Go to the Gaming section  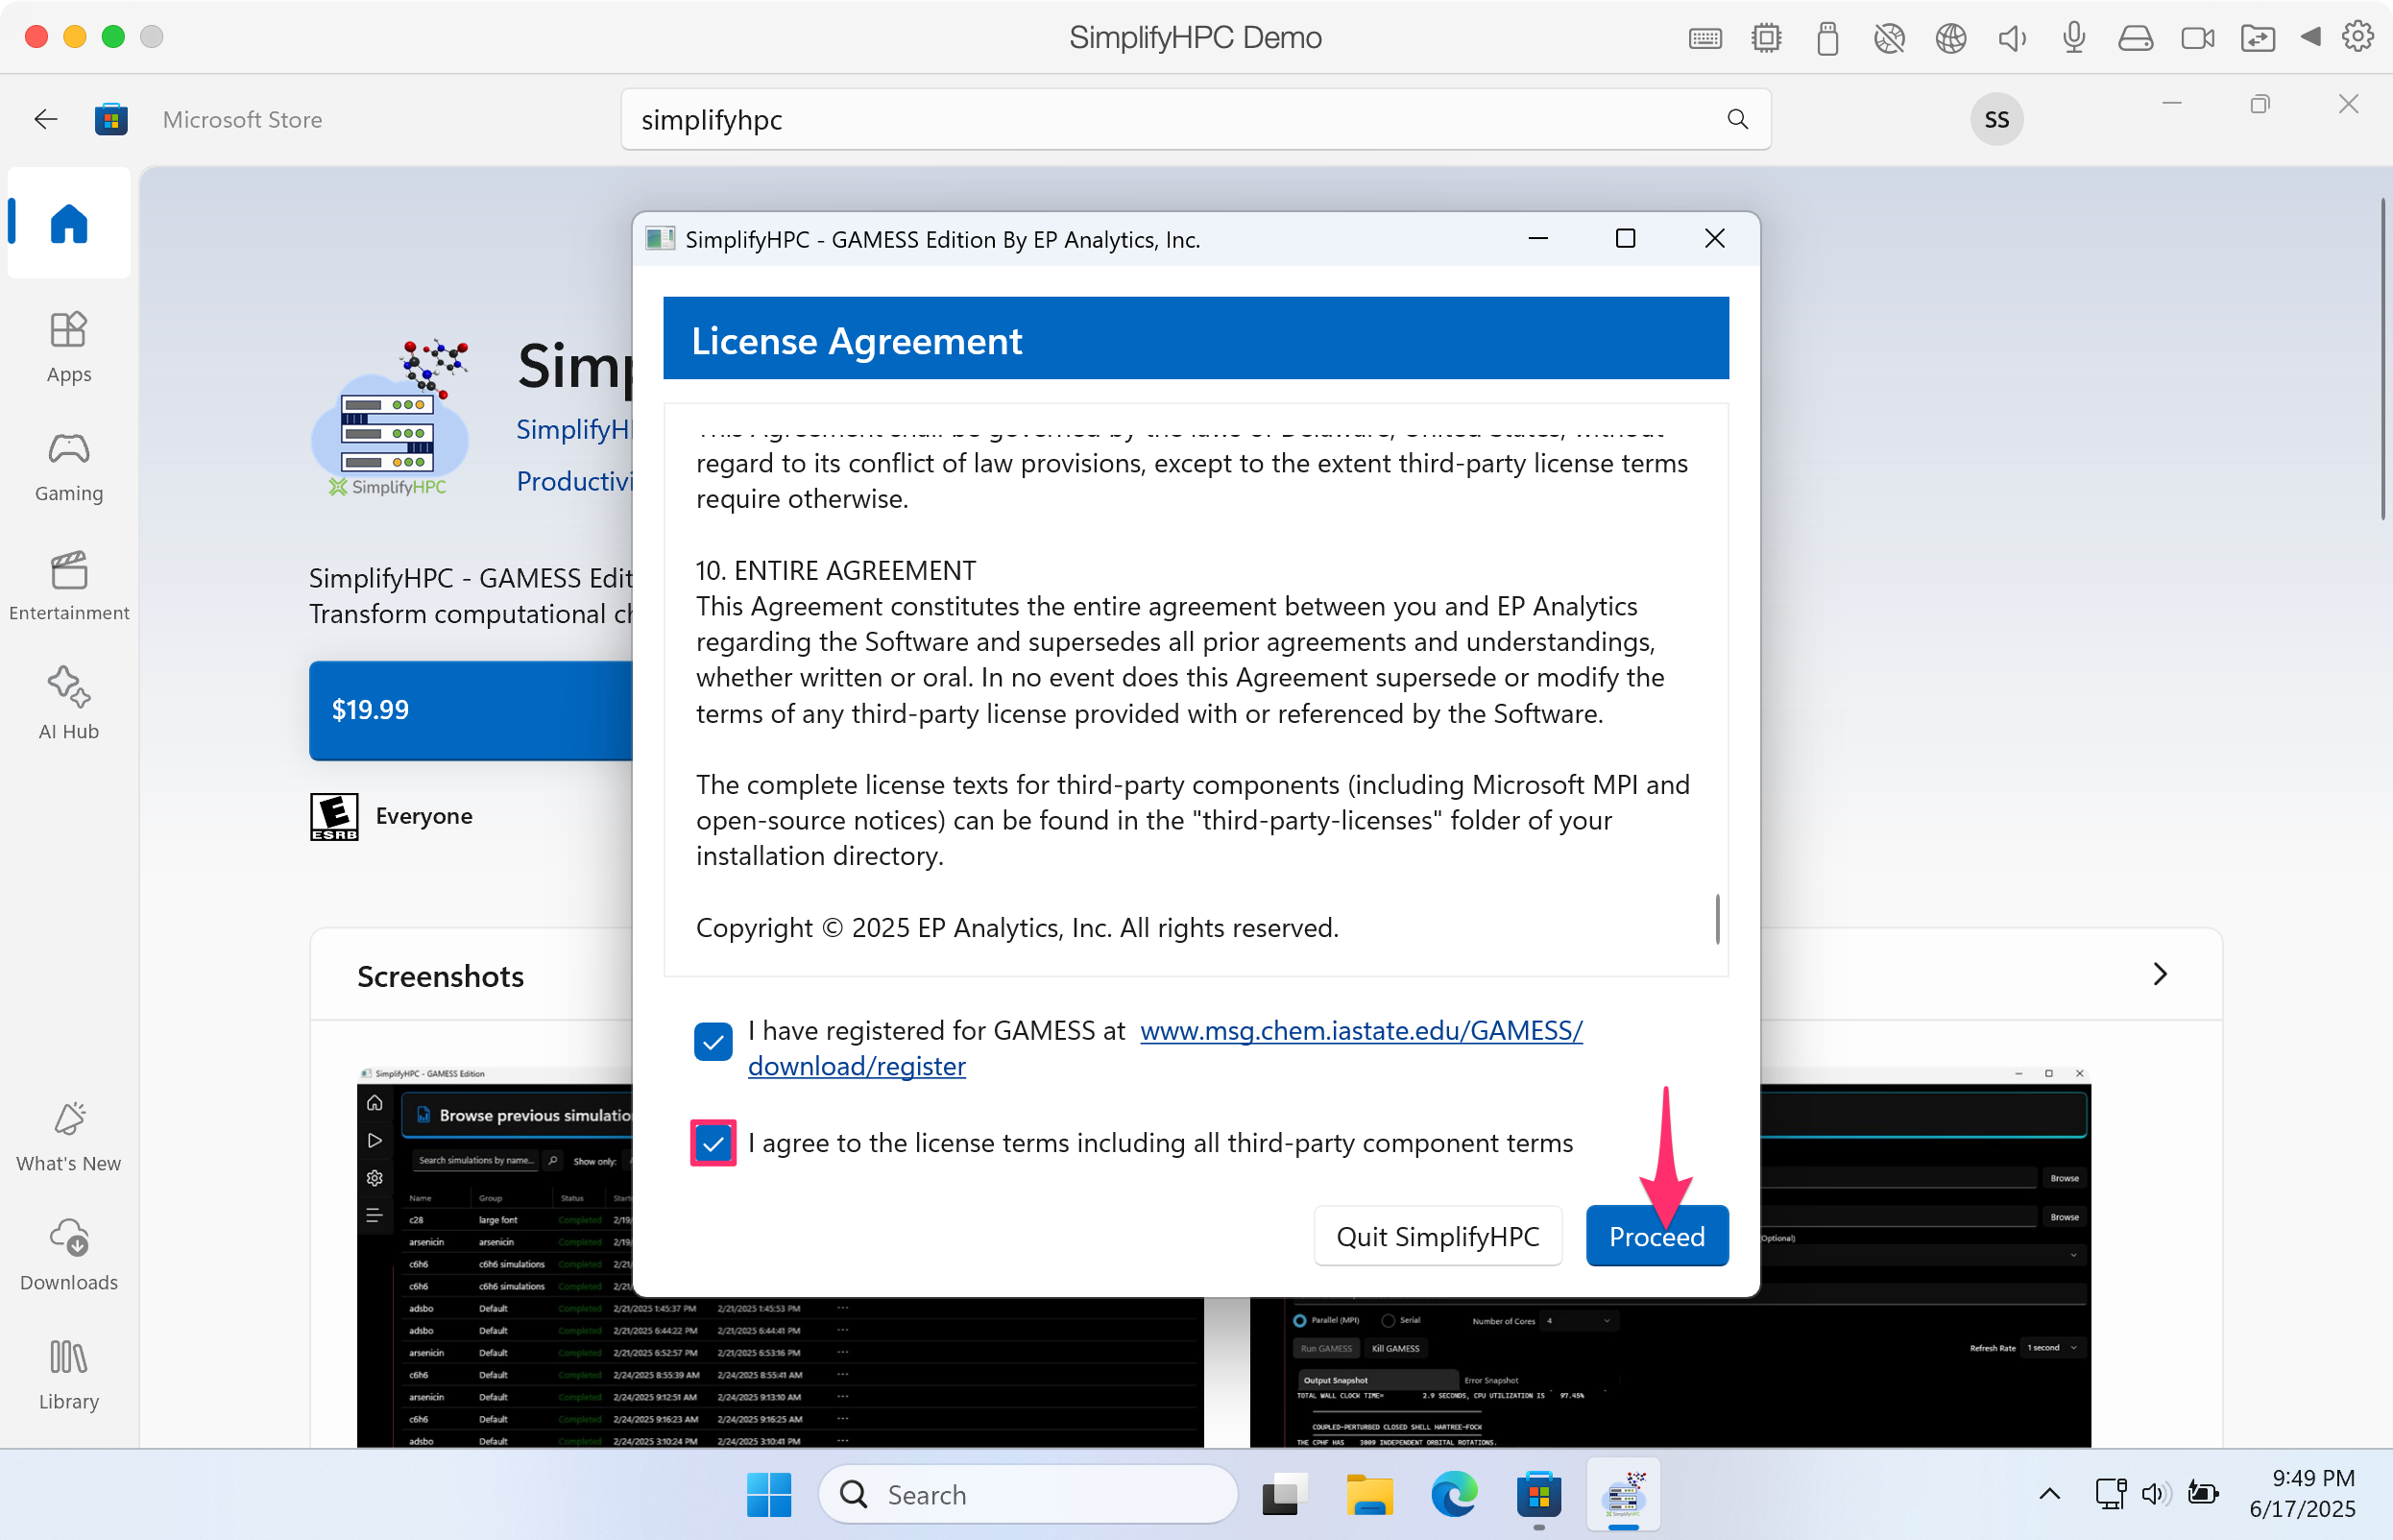click(68, 465)
